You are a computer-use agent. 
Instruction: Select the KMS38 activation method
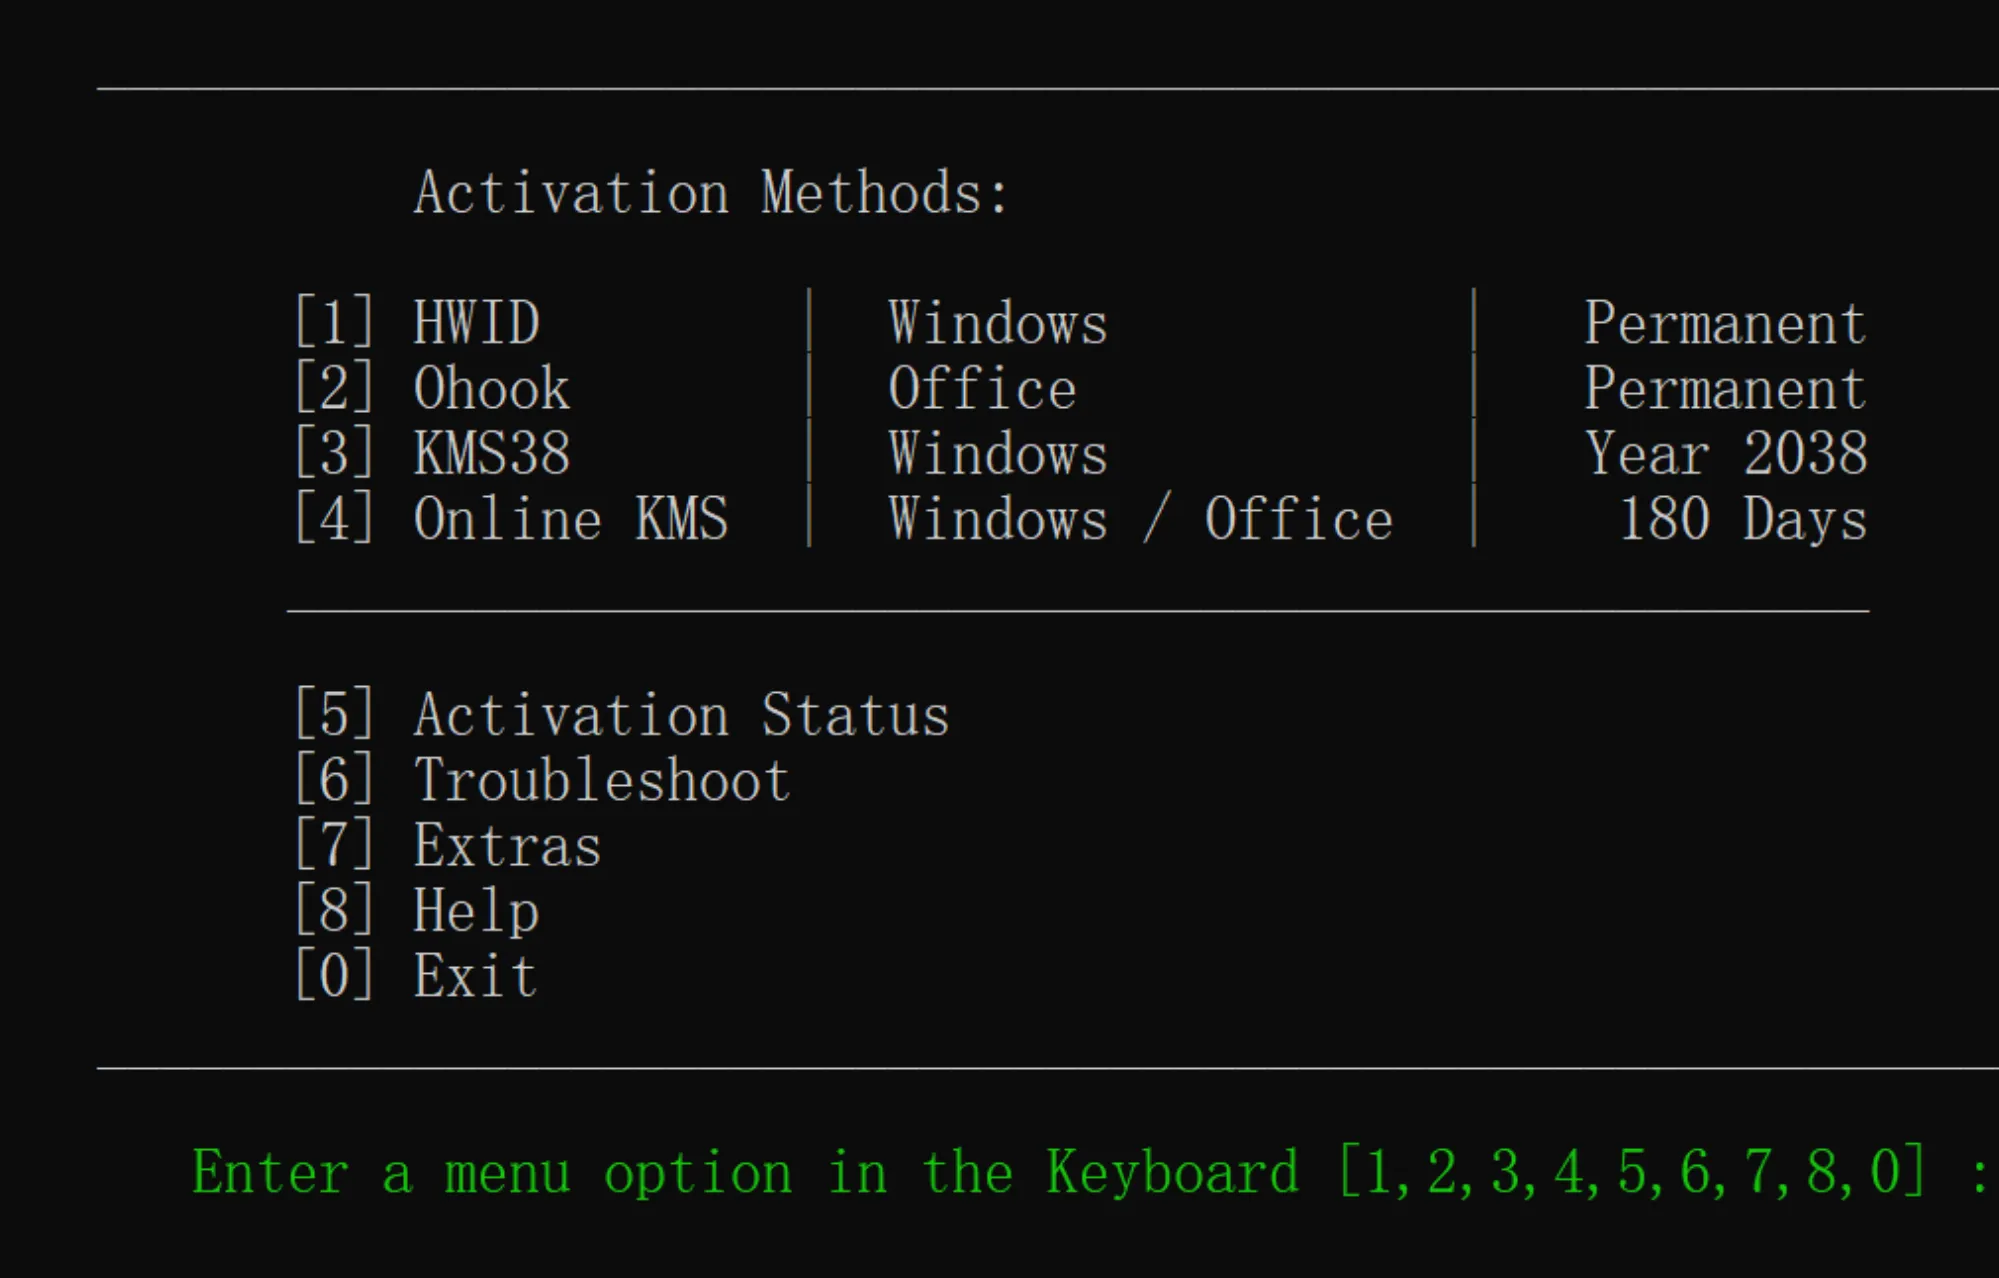pos(491,453)
